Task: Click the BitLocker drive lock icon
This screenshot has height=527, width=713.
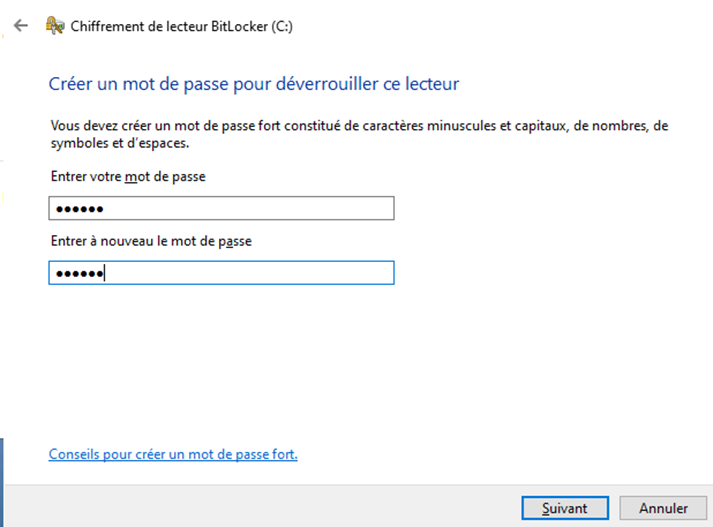Action: (55, 26)
